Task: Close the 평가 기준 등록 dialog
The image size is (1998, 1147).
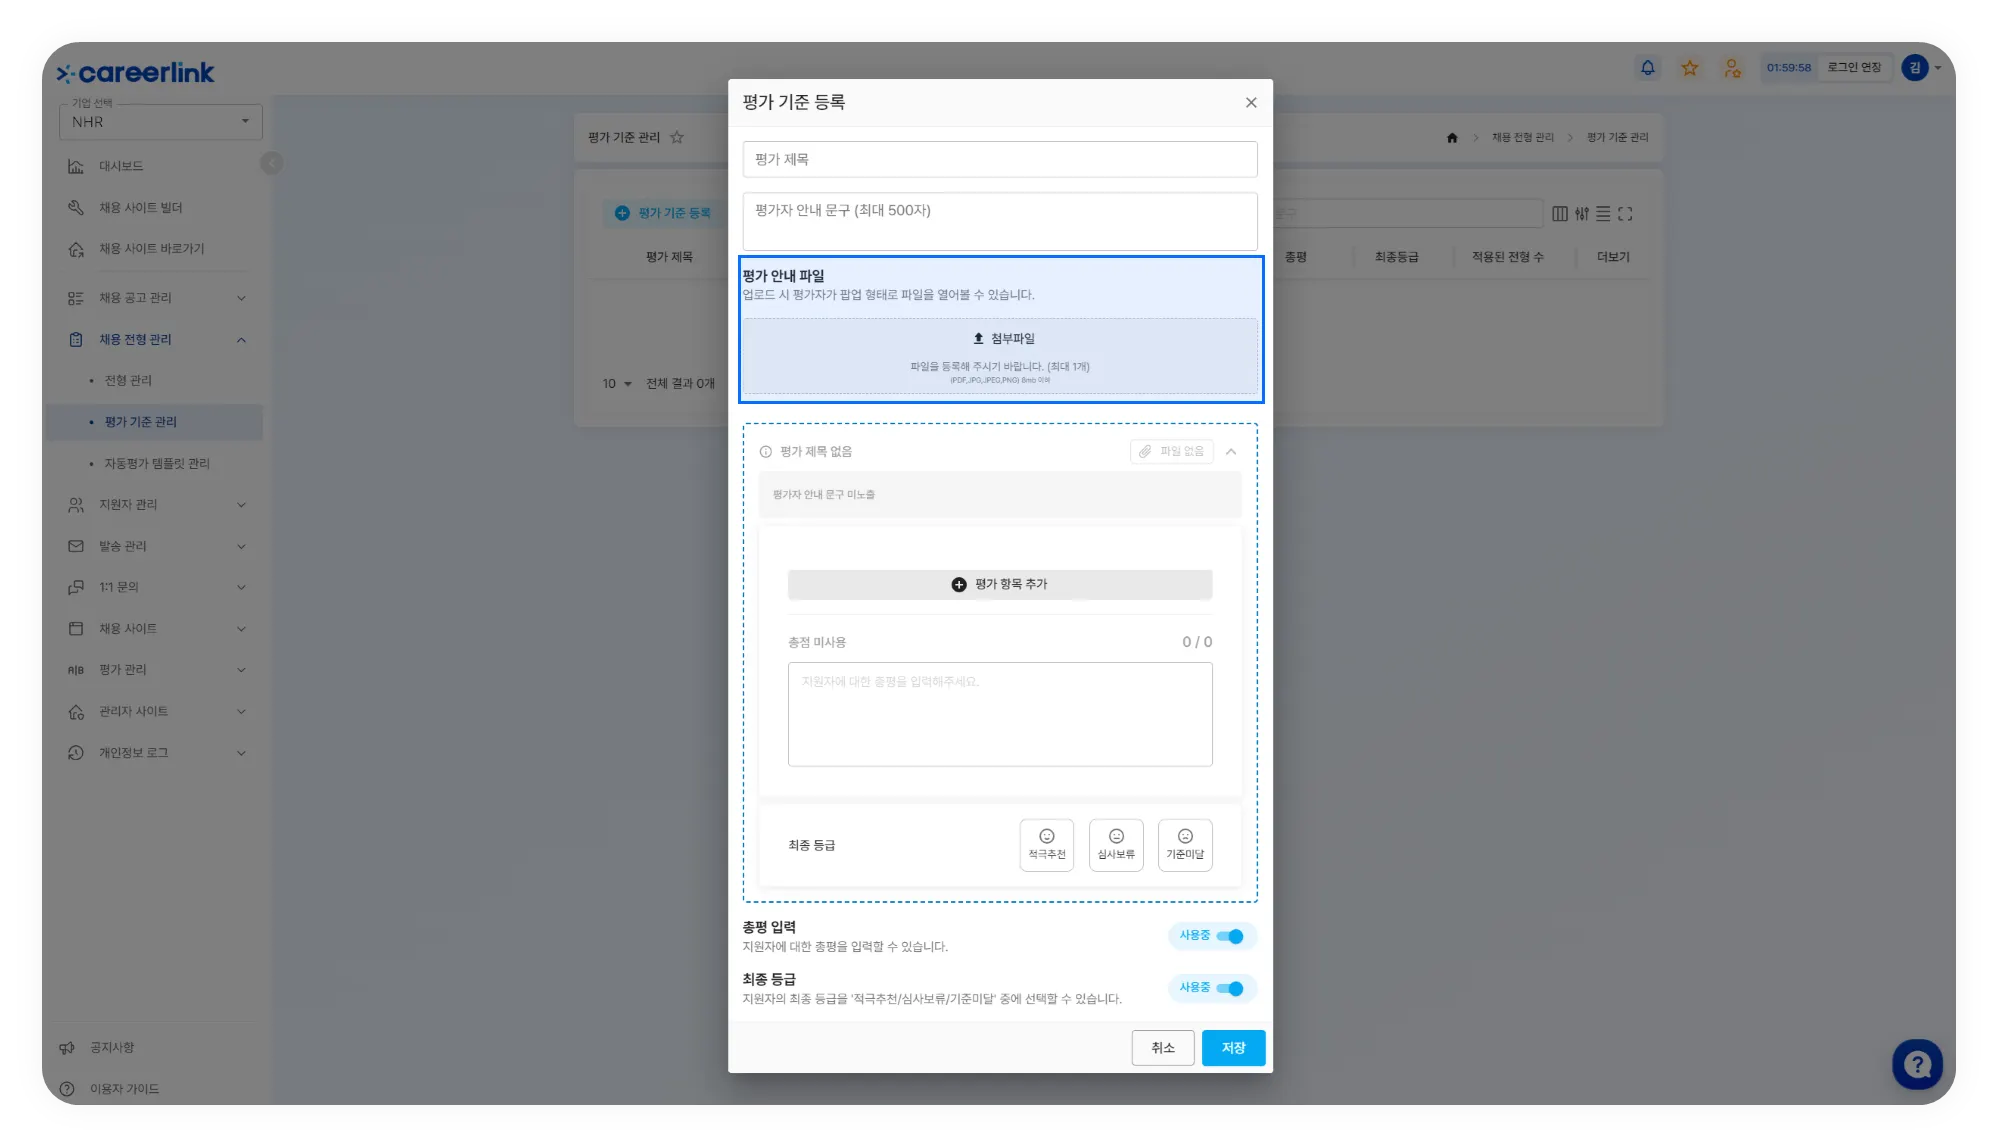Action: (1251, 103)
